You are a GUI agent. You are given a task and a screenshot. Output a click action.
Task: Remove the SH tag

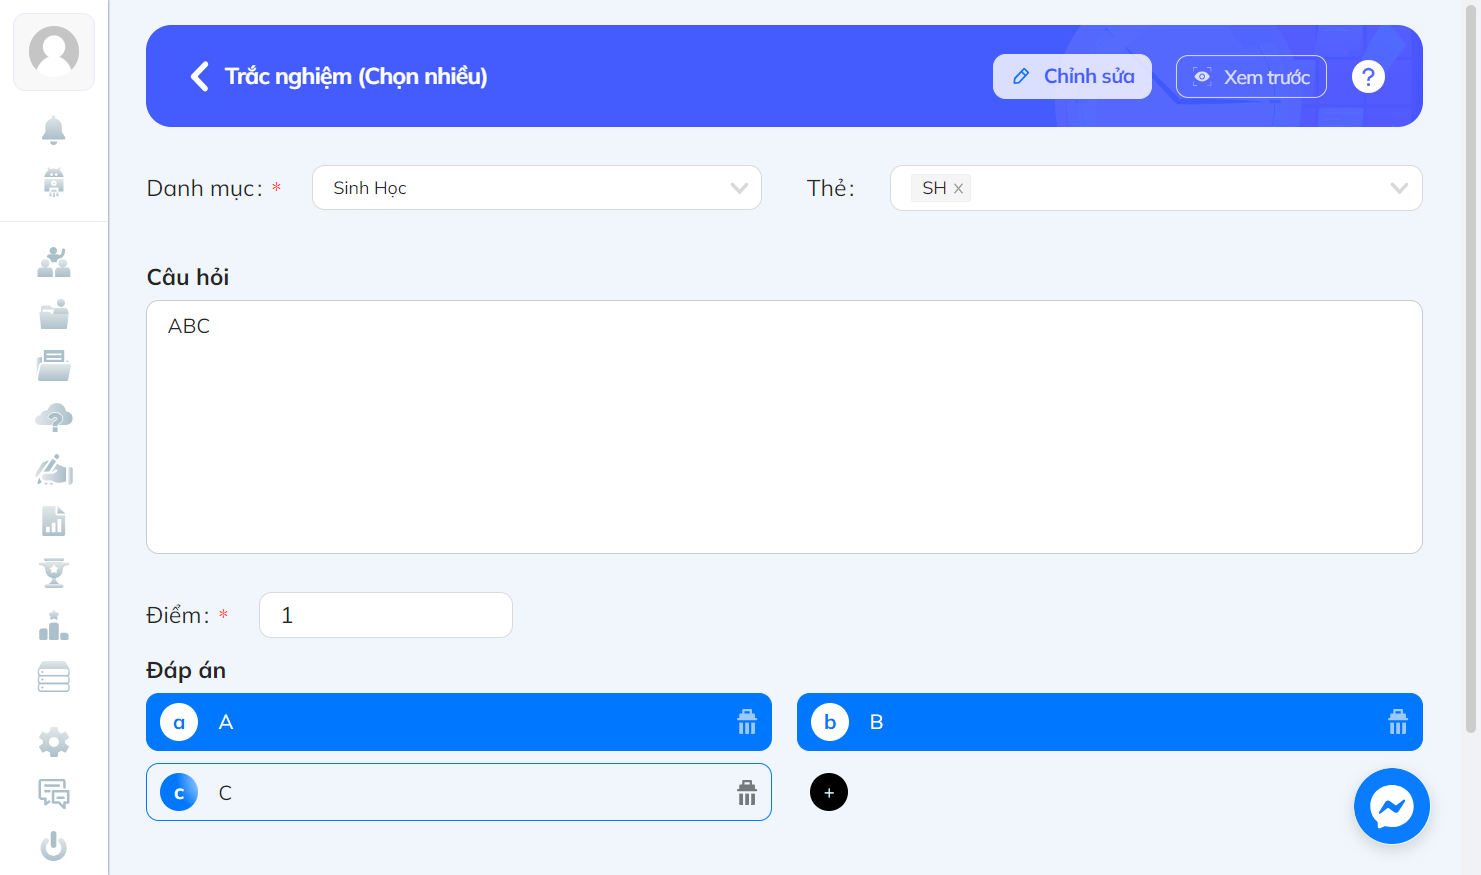coord(958,188)
